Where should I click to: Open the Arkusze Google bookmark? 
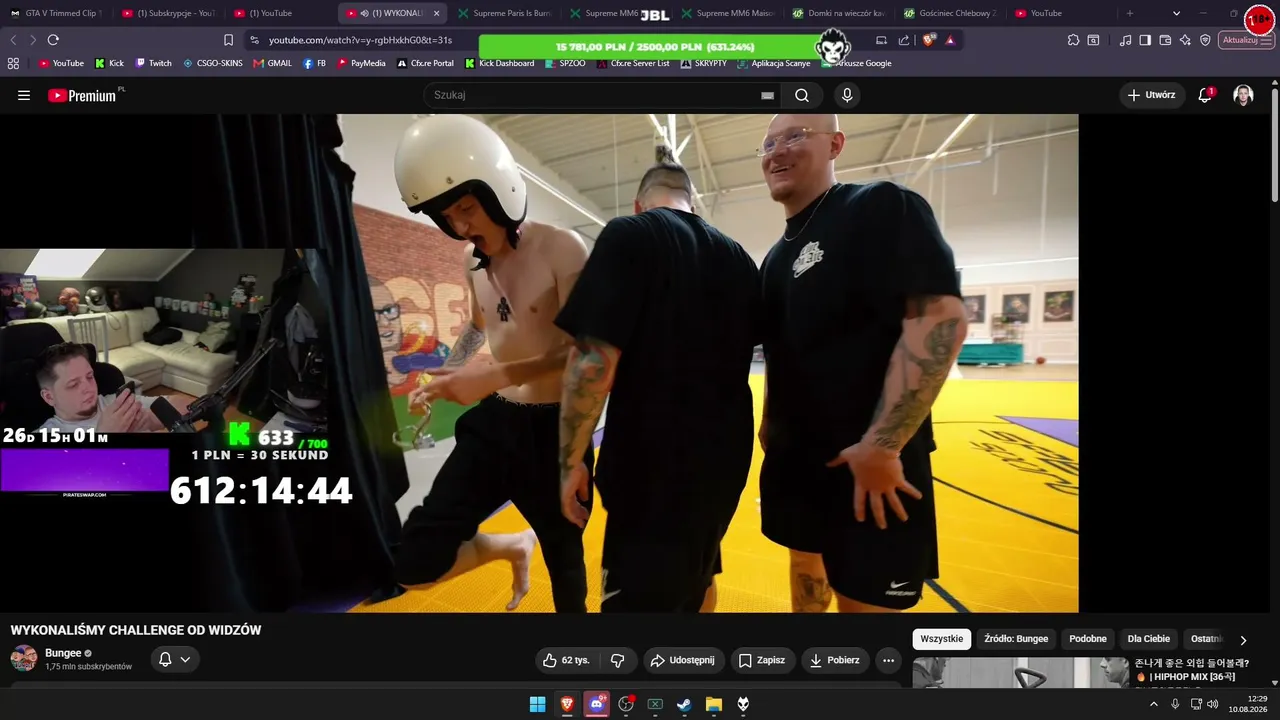coord(857,63)
